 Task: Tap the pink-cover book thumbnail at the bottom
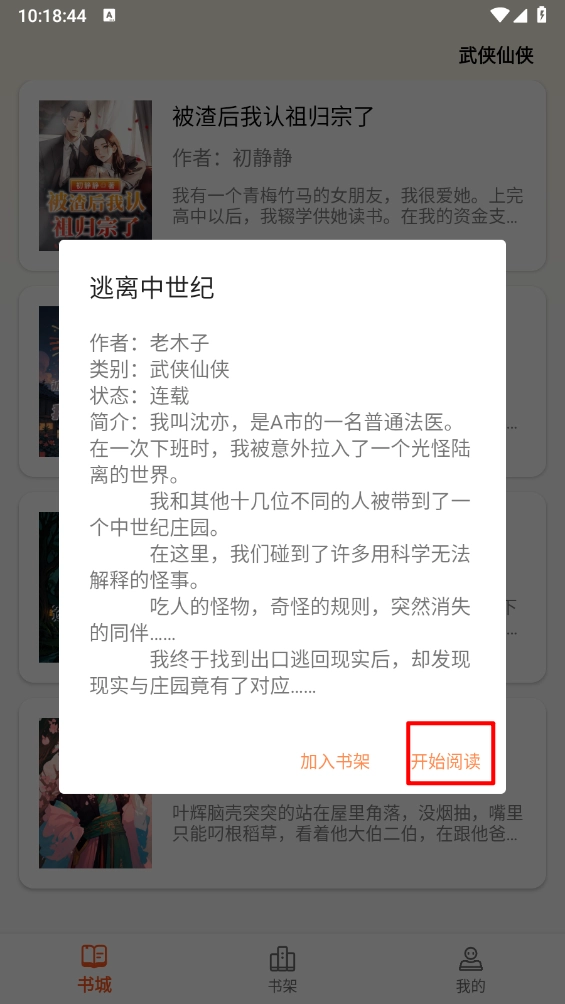click(95, 831)
